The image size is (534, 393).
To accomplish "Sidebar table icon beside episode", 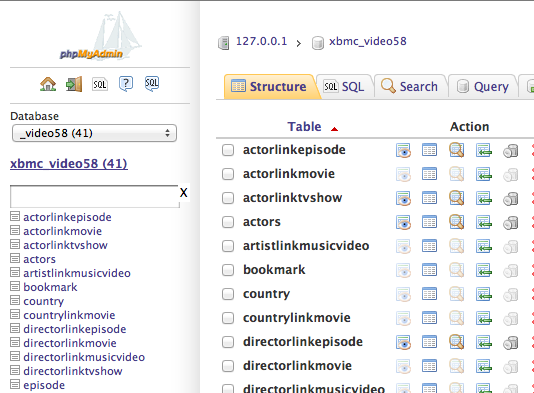I will [x=15, y=384].
